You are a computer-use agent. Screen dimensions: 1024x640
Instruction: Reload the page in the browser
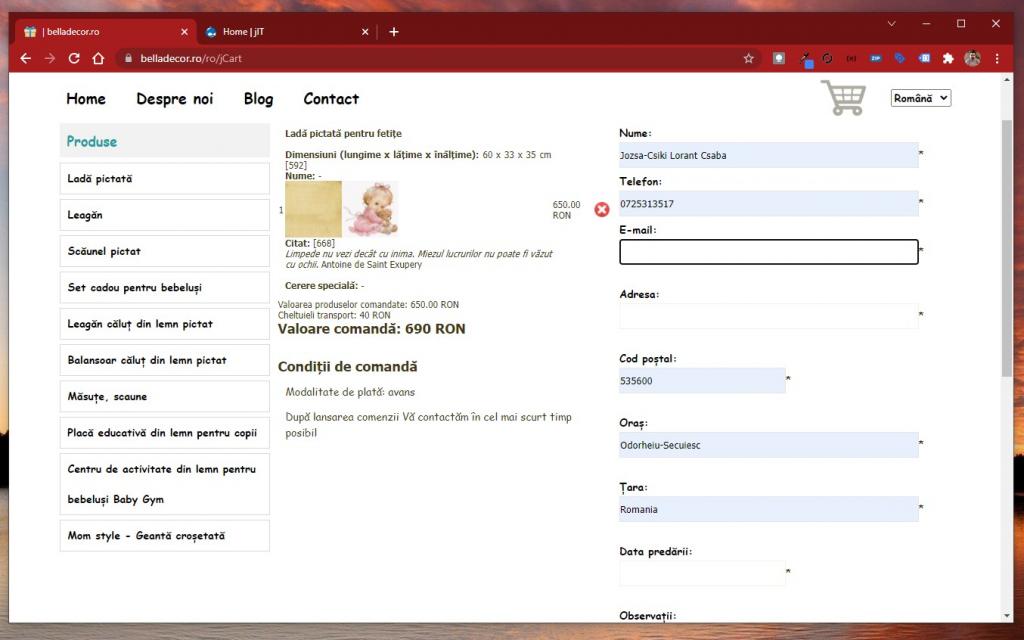[x=74, y=59]
